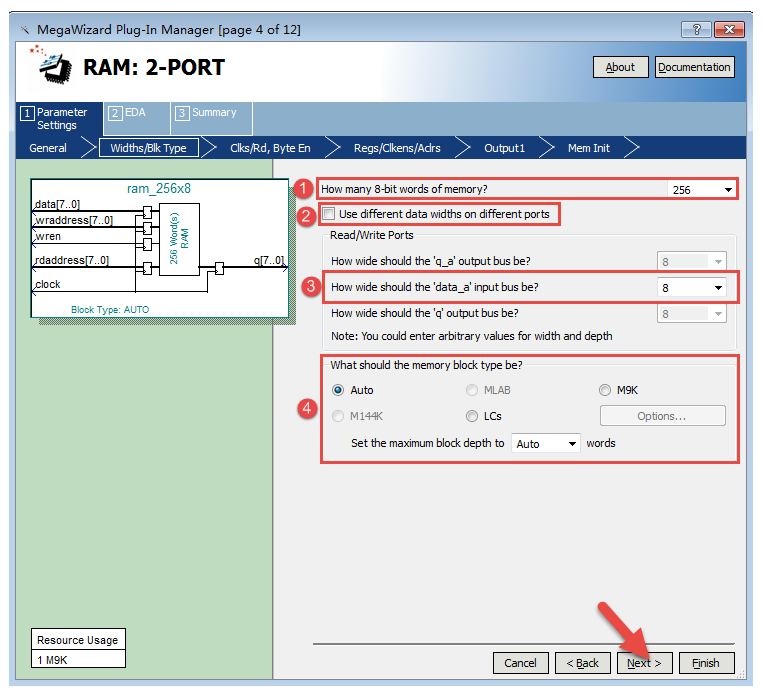764x695 pixels.
Task: Select LCs memory block type
Action: pyautogui.click(x=472, y=416)
